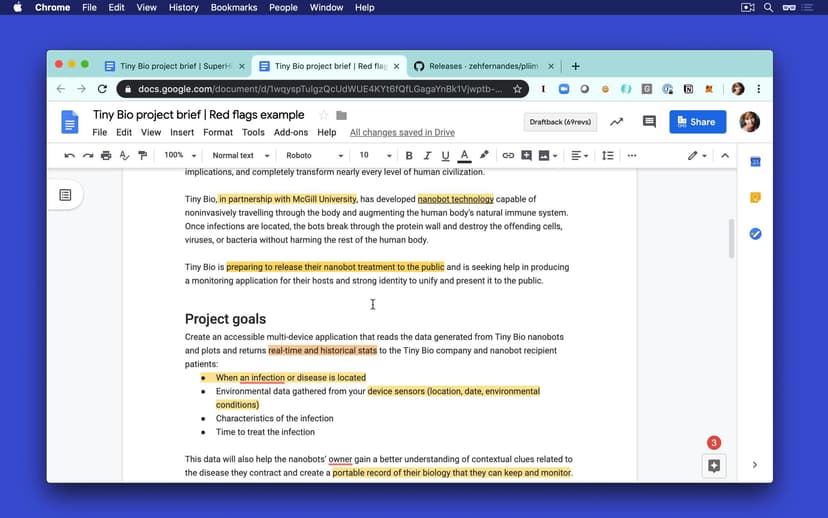
Task: Open the zoom 100% dropdown
Action: point(180,156)
